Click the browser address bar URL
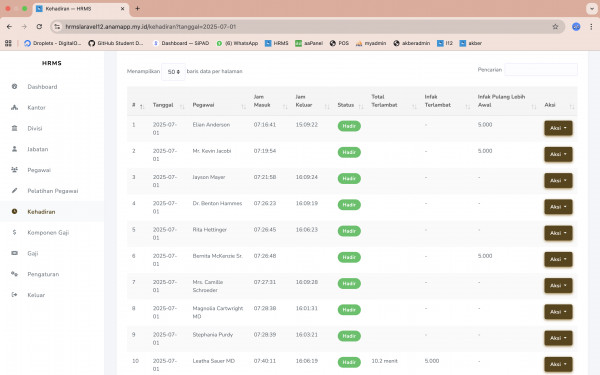 150,26
